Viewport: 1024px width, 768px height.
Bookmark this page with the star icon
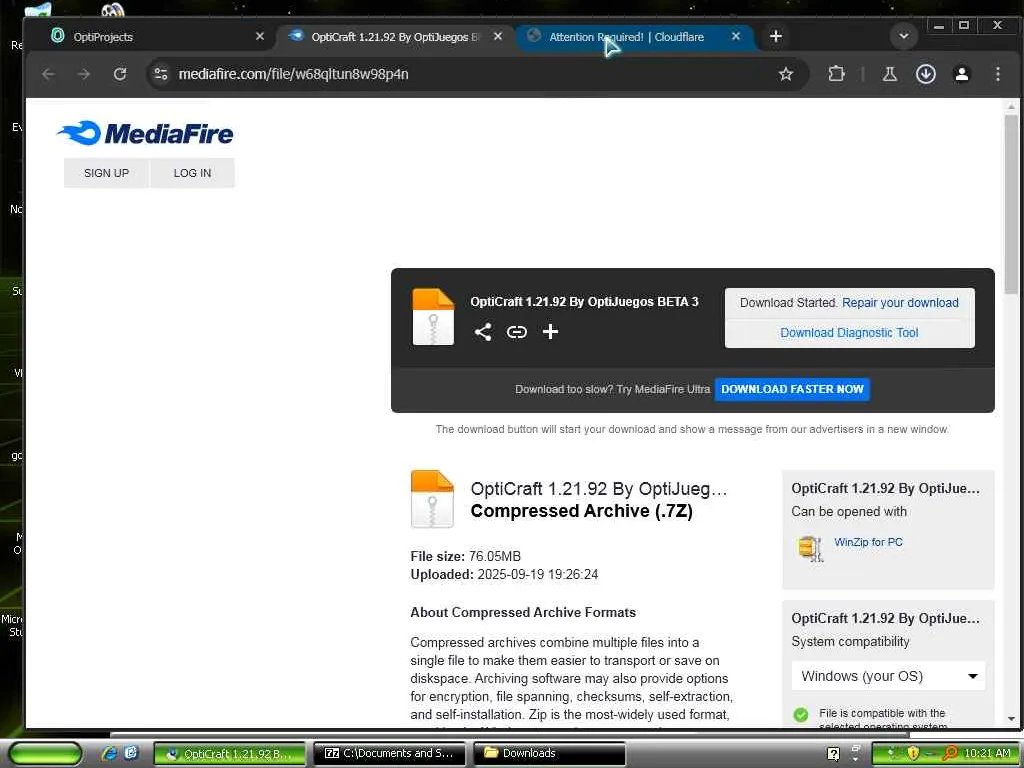[786, 74]
